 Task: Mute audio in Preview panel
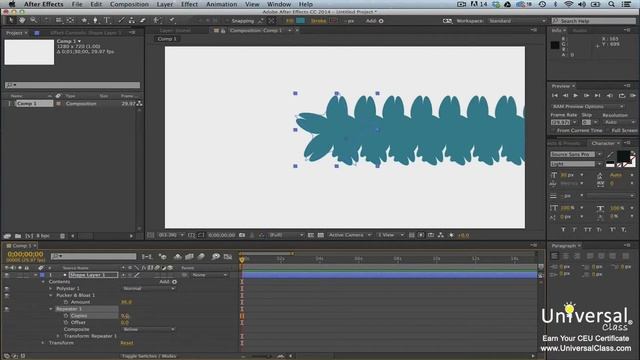[609, 96]
